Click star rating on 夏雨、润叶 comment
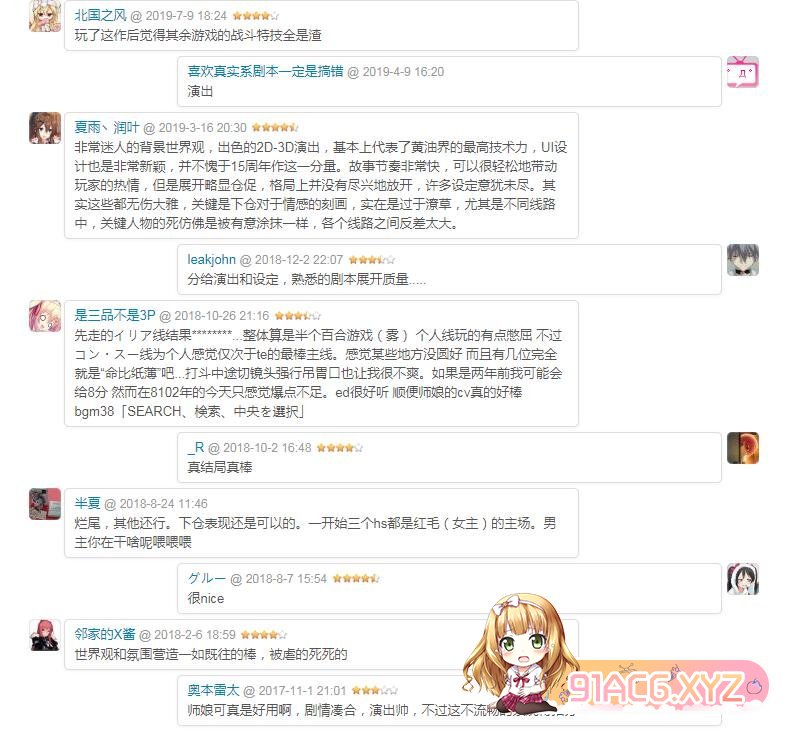The width and height of the screenshot is (801, 736). click(x=275, y=128)
